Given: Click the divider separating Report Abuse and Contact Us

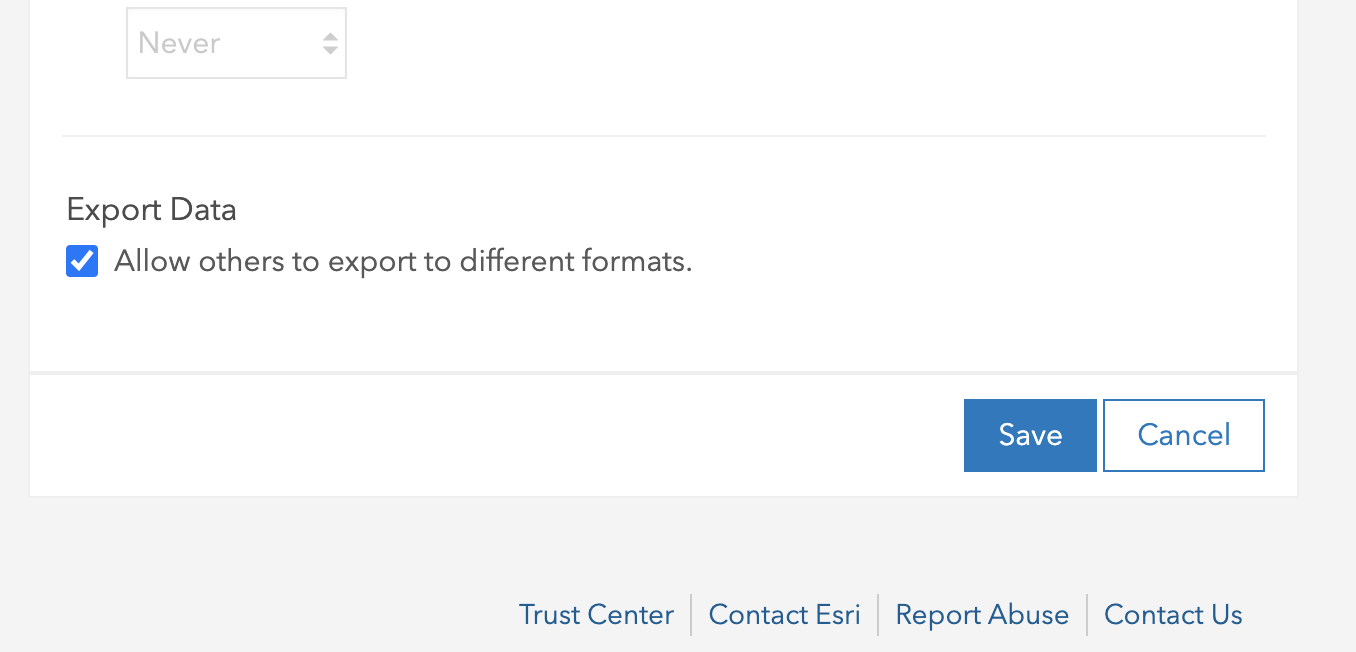Looking at the screenshot, I should [1086, 614].
